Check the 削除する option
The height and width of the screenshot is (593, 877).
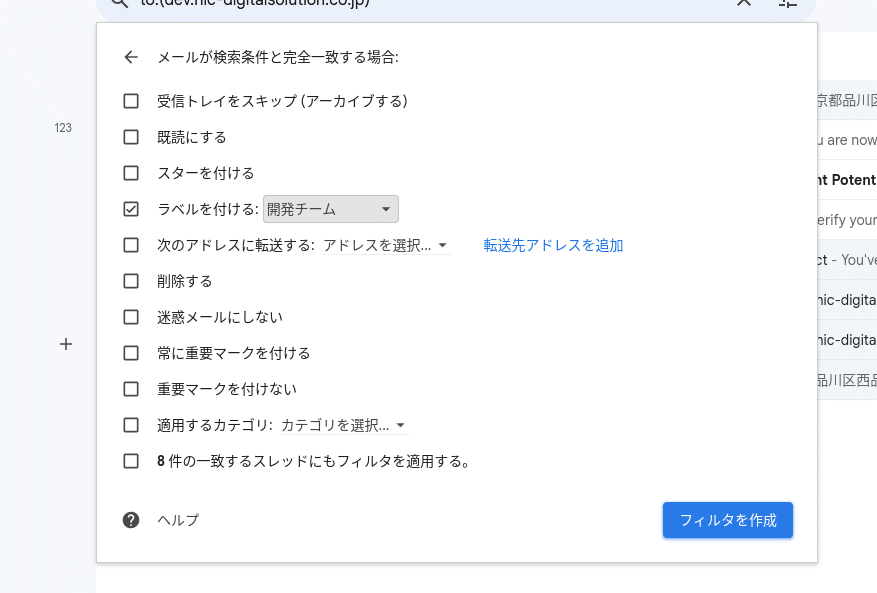click(130, 281)
